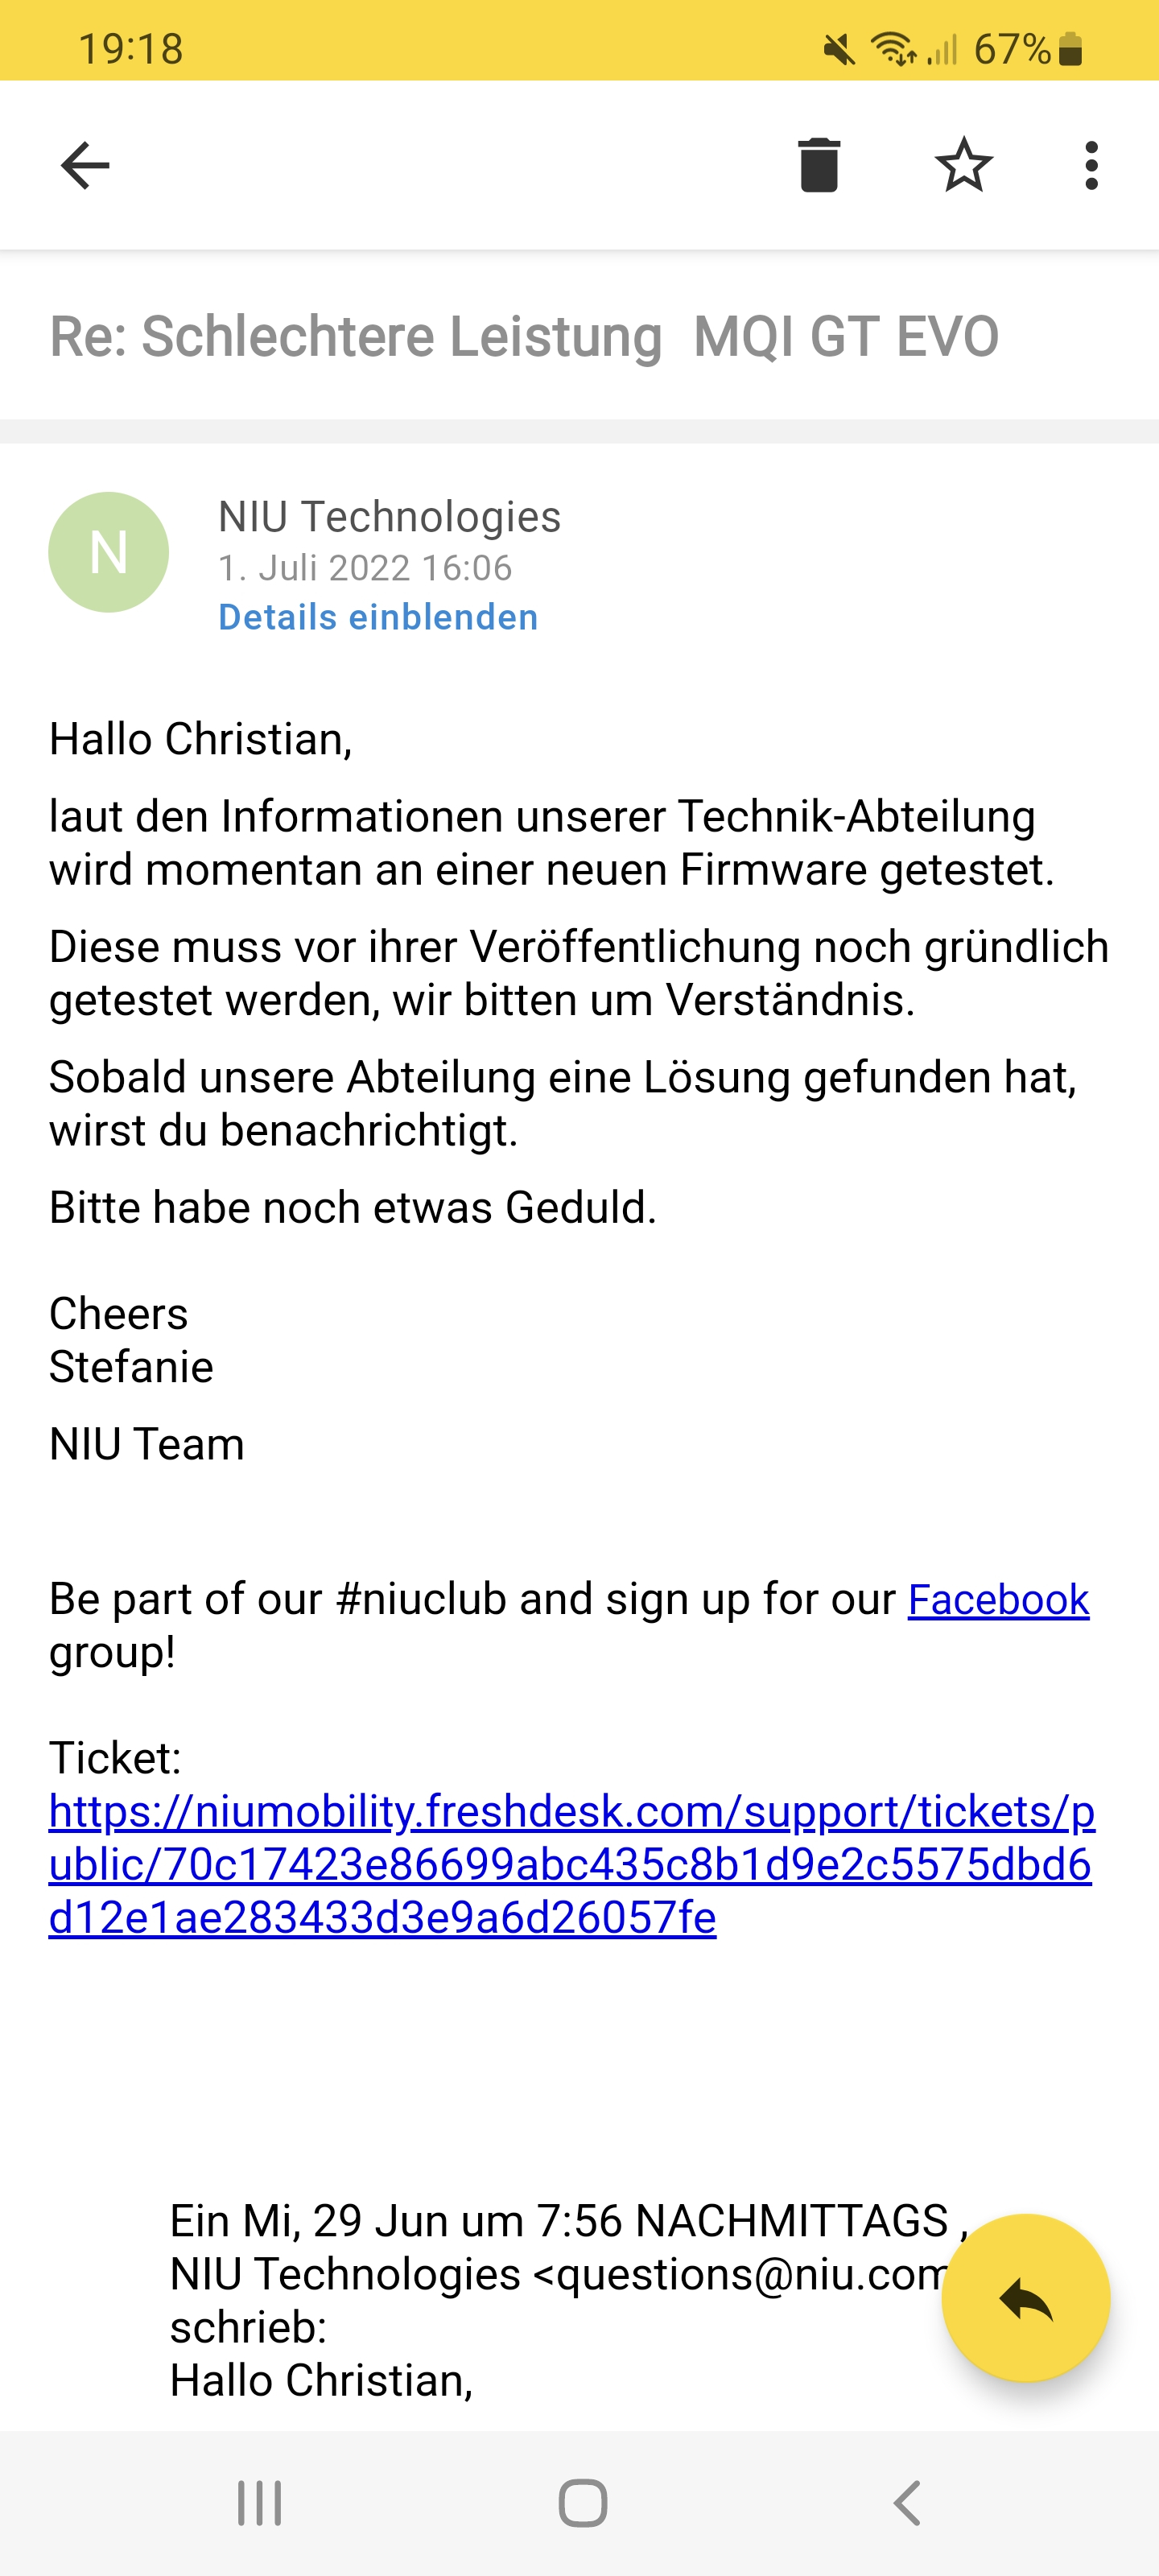Tap the Wi-Fi status icon
Viewport: 1159px width, 2576px height.
tap(893, 48)
